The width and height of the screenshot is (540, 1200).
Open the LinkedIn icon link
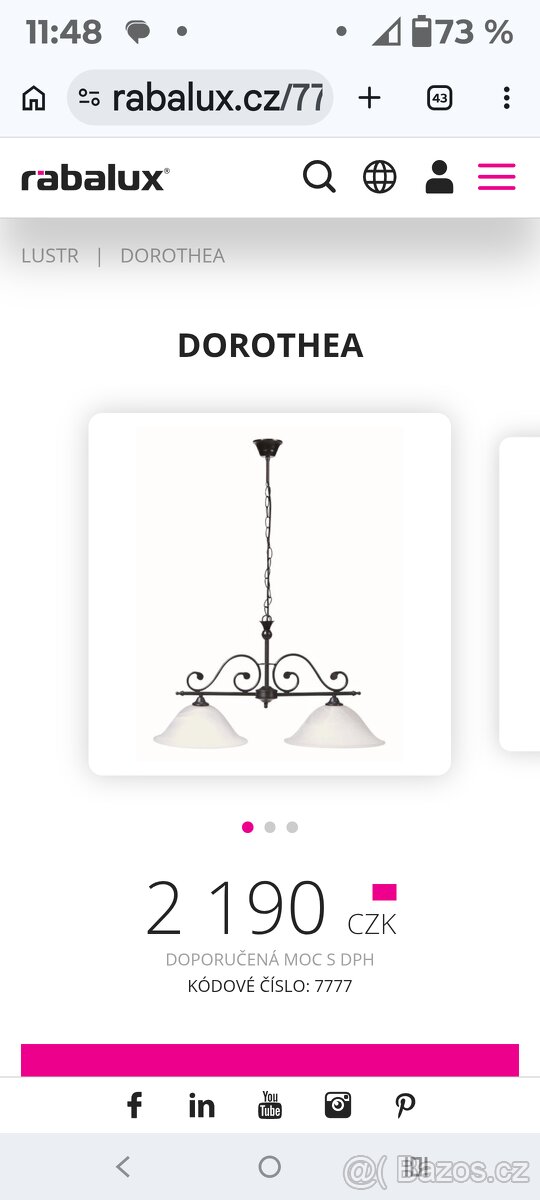(202, 1105)
